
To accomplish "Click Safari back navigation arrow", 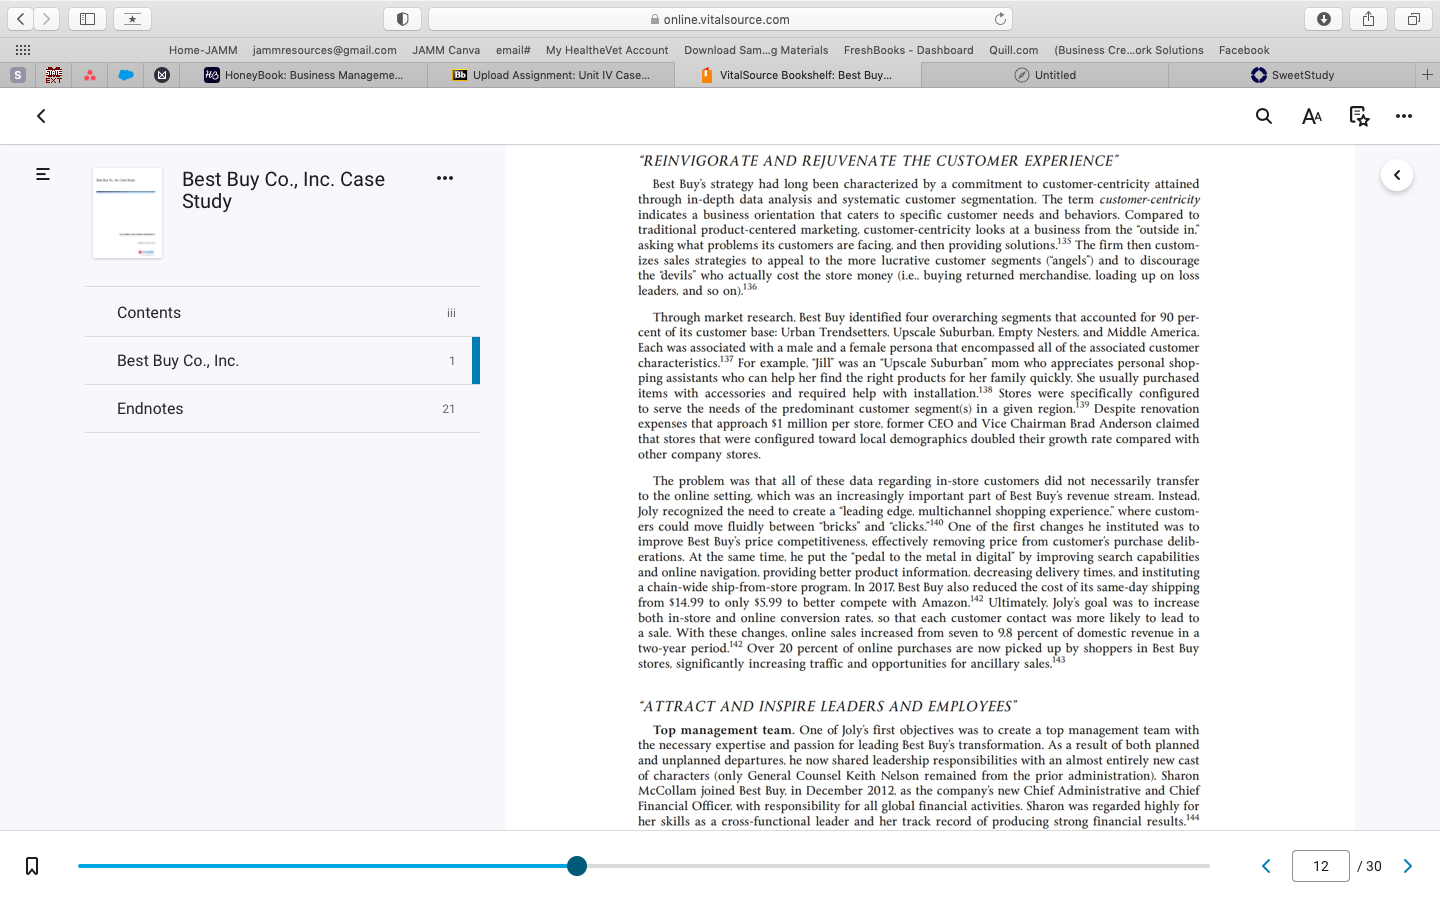I will point(21,19).
